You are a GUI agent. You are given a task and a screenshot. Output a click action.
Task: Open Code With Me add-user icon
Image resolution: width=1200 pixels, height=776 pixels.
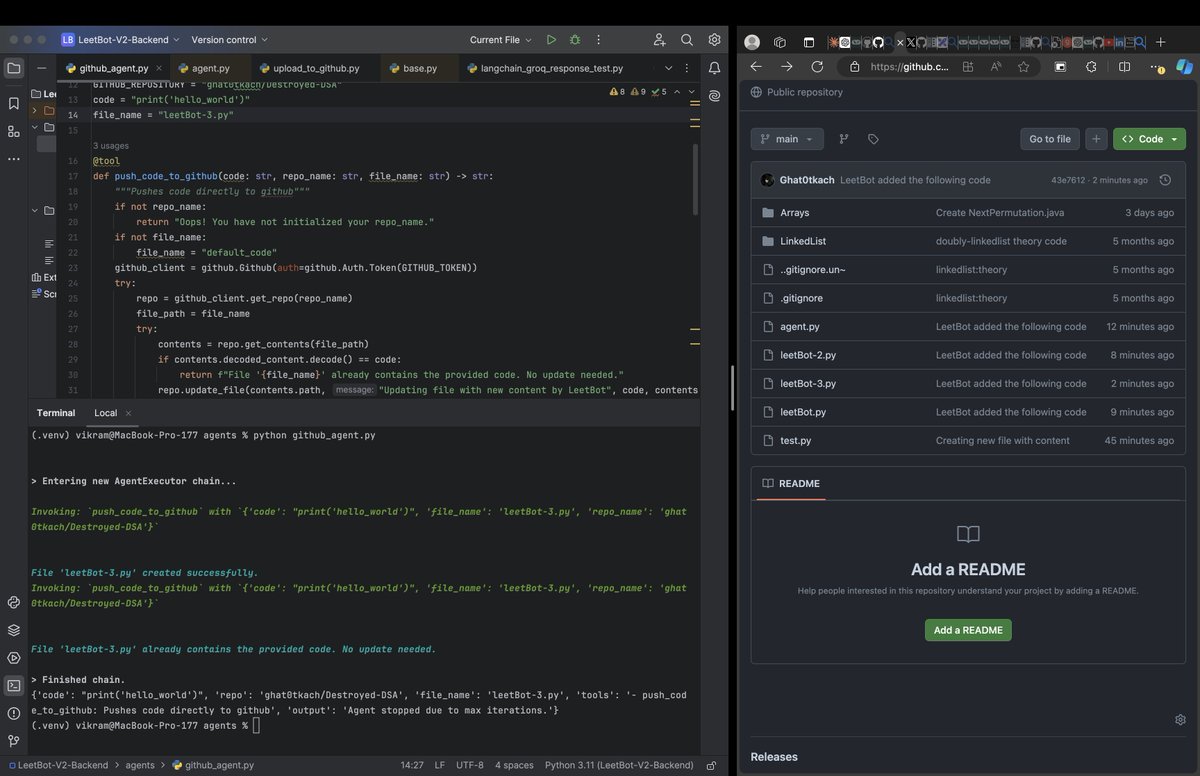[x=659, y=40]
